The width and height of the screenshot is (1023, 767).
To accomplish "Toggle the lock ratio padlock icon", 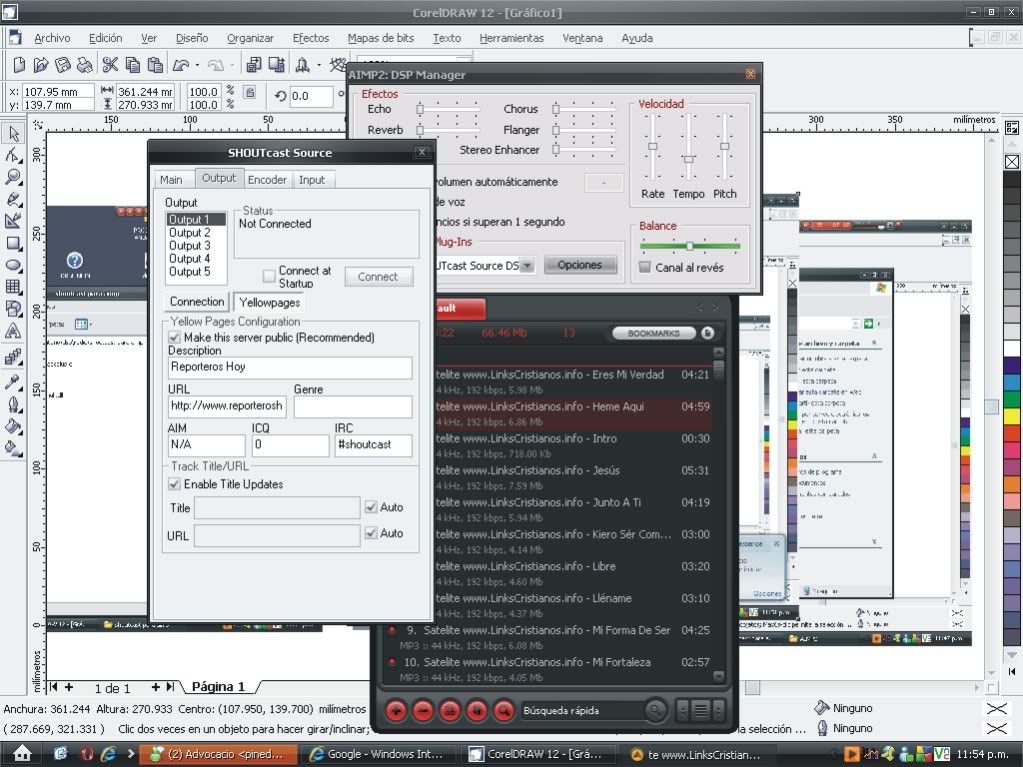I will point(249,92).
